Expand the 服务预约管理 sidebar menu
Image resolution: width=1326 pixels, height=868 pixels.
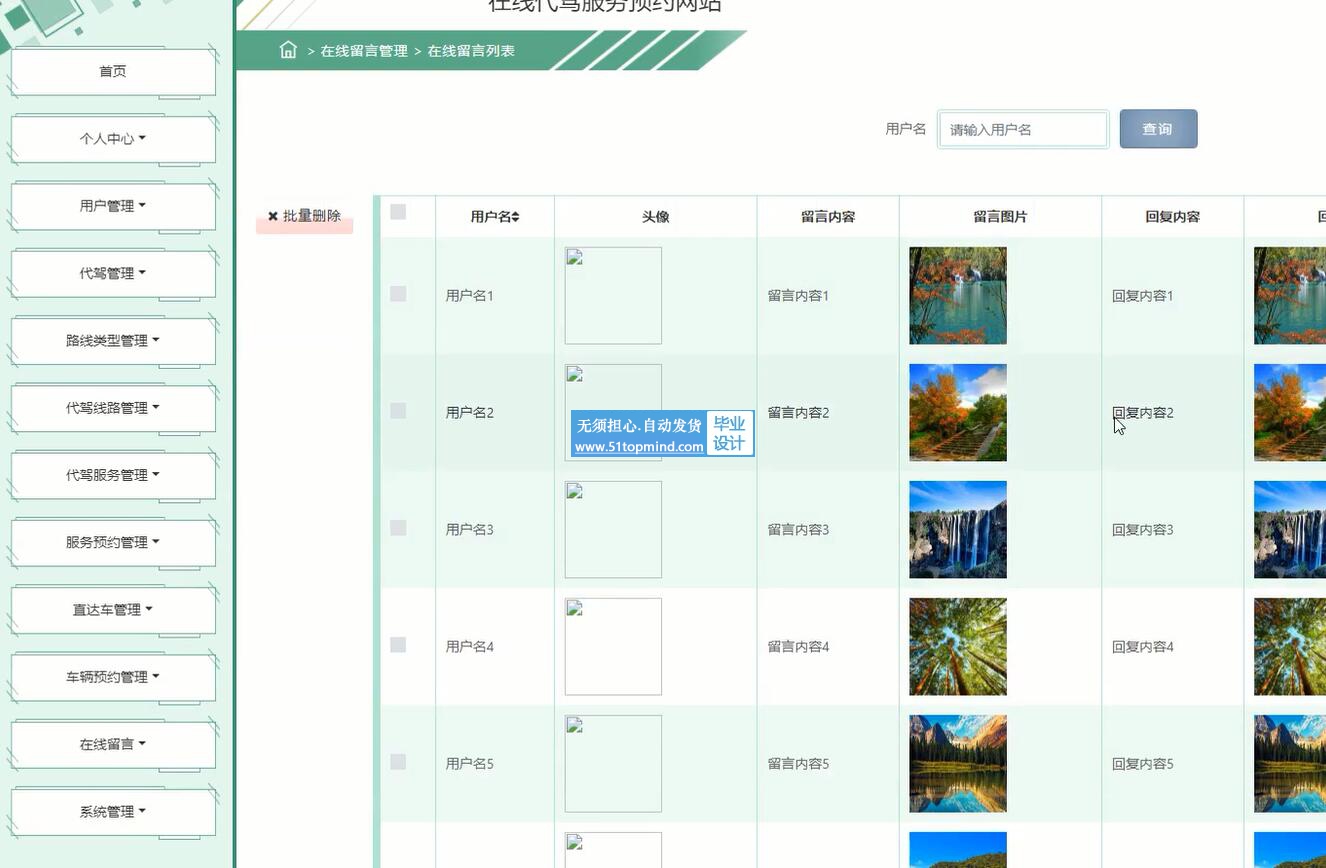pos(113,542)
